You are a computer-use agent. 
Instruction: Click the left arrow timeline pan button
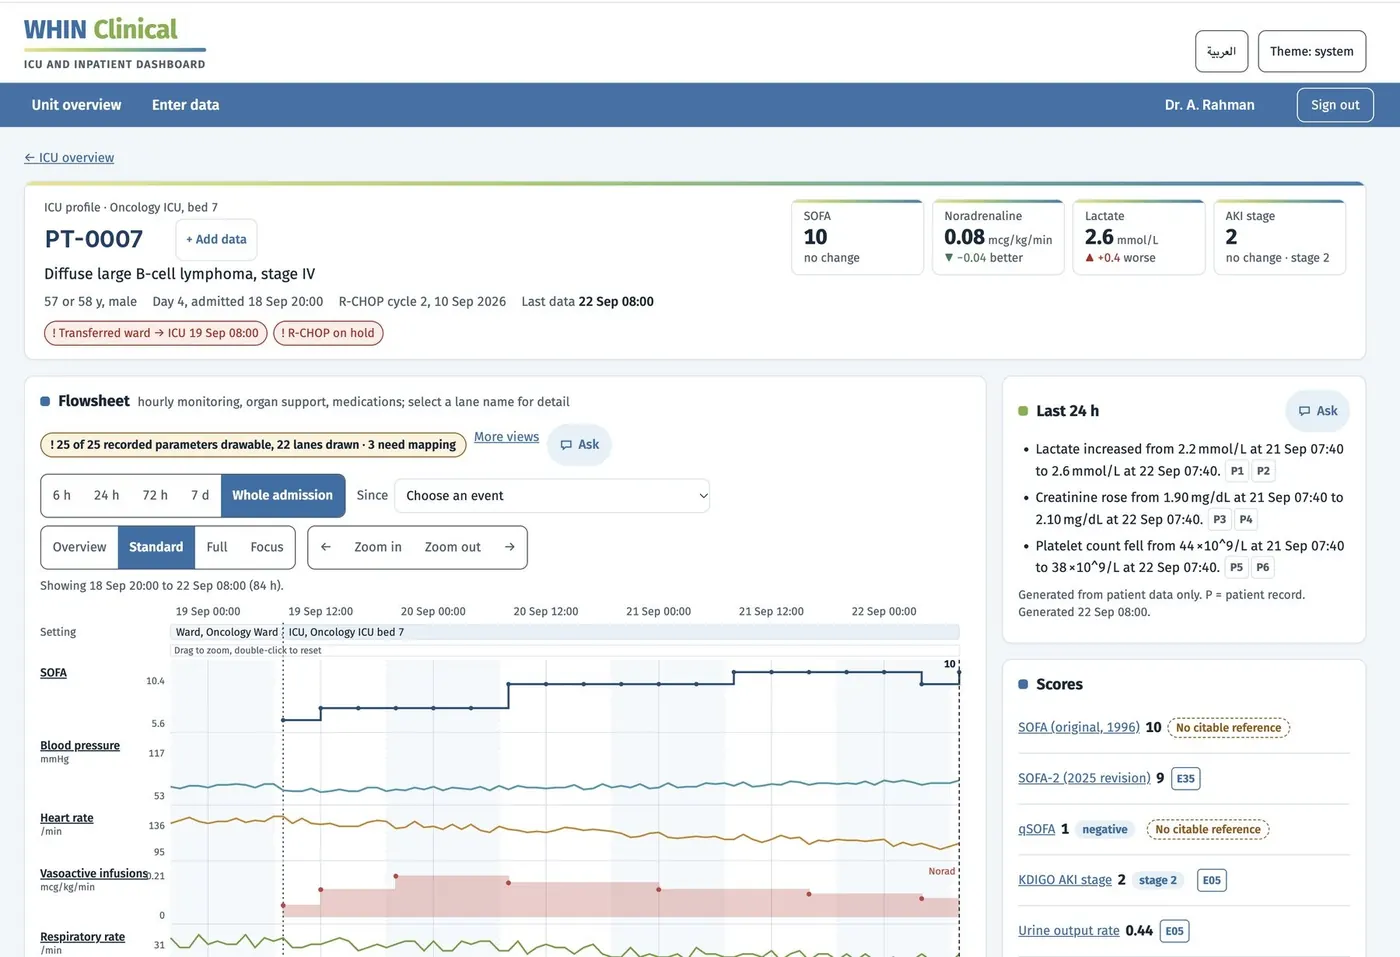pyautogui.click(x=326, y=547)
